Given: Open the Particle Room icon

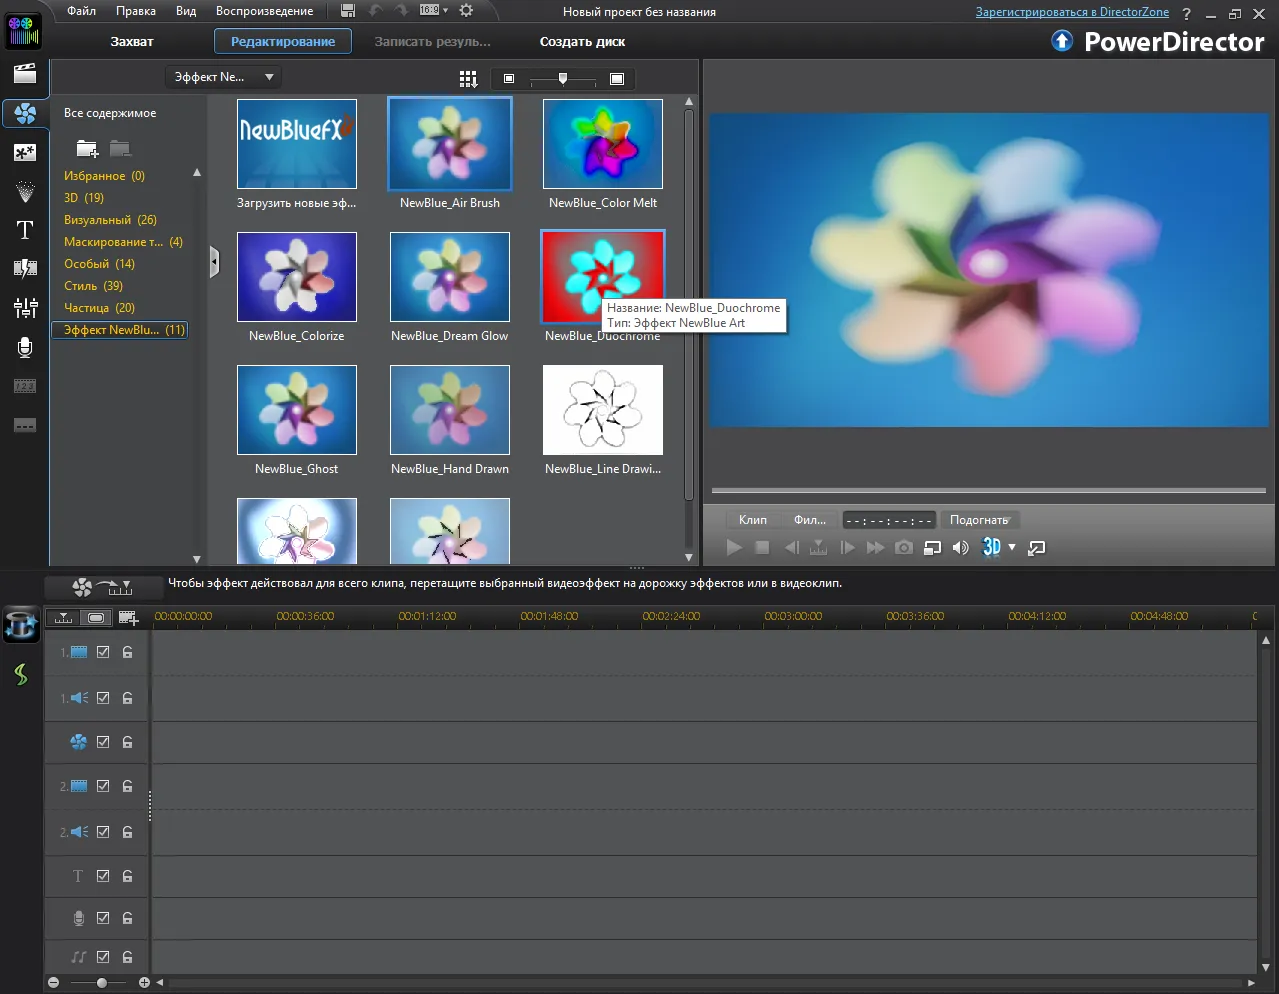Looking at the screenshot, I should point(25,191).
